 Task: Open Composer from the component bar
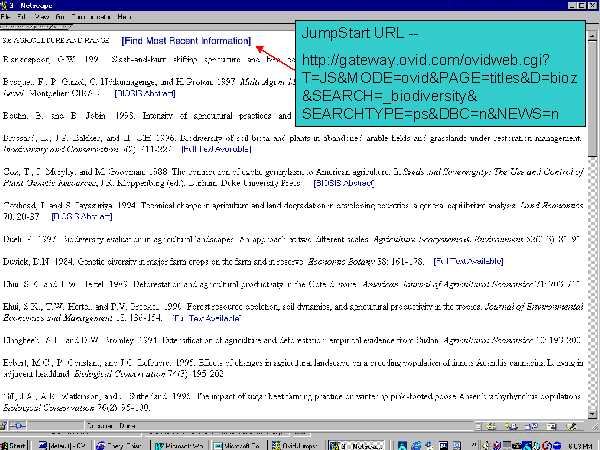[x=572, y=426]
